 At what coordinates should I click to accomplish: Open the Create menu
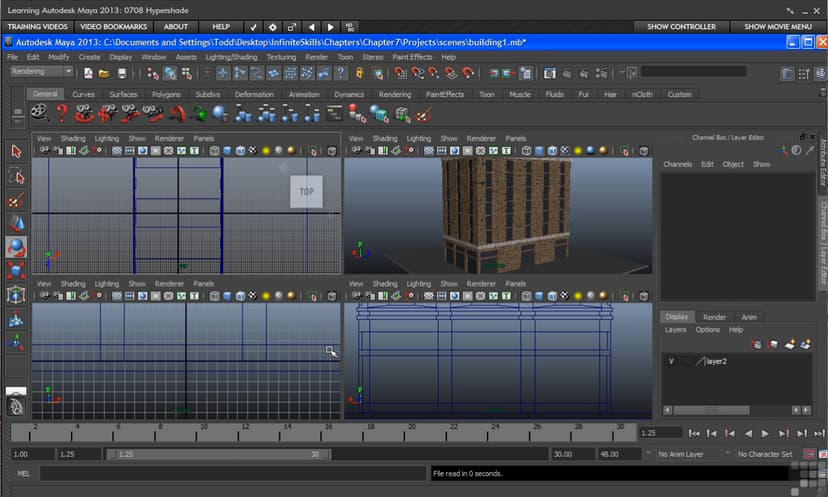pos(89,57)
